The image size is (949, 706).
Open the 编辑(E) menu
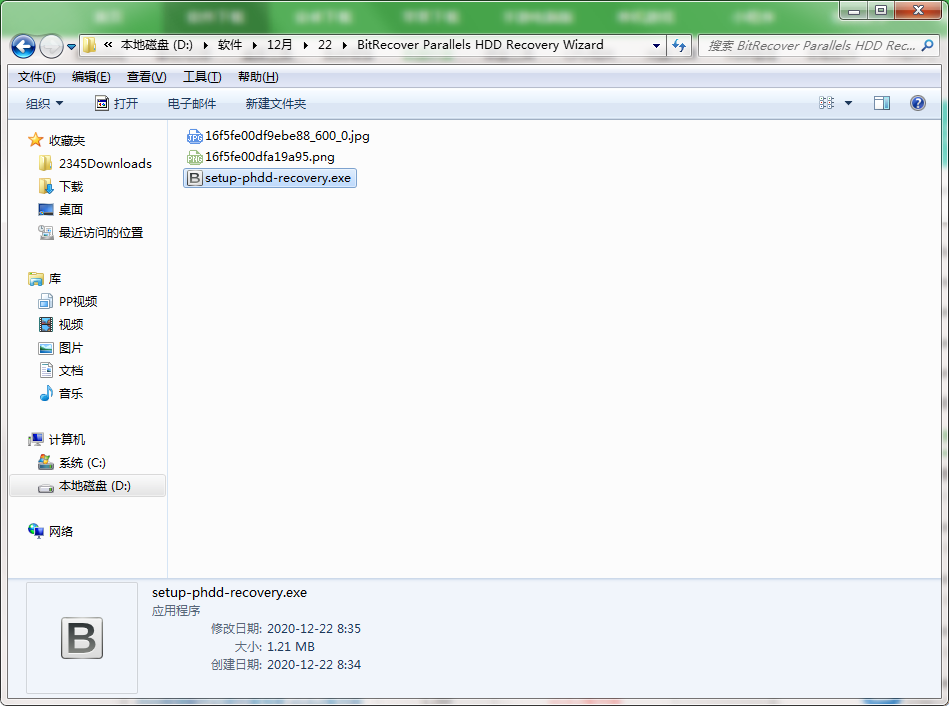(91, 77)
